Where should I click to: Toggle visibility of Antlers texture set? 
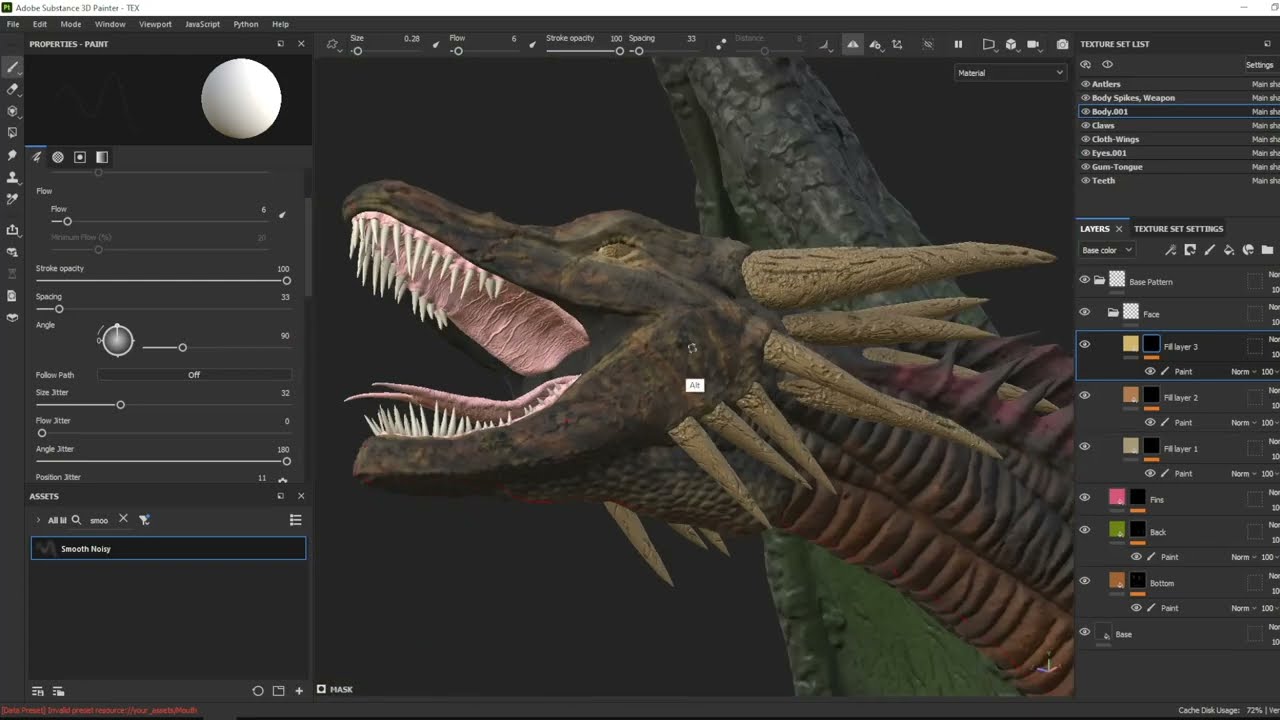point(1085,84)
